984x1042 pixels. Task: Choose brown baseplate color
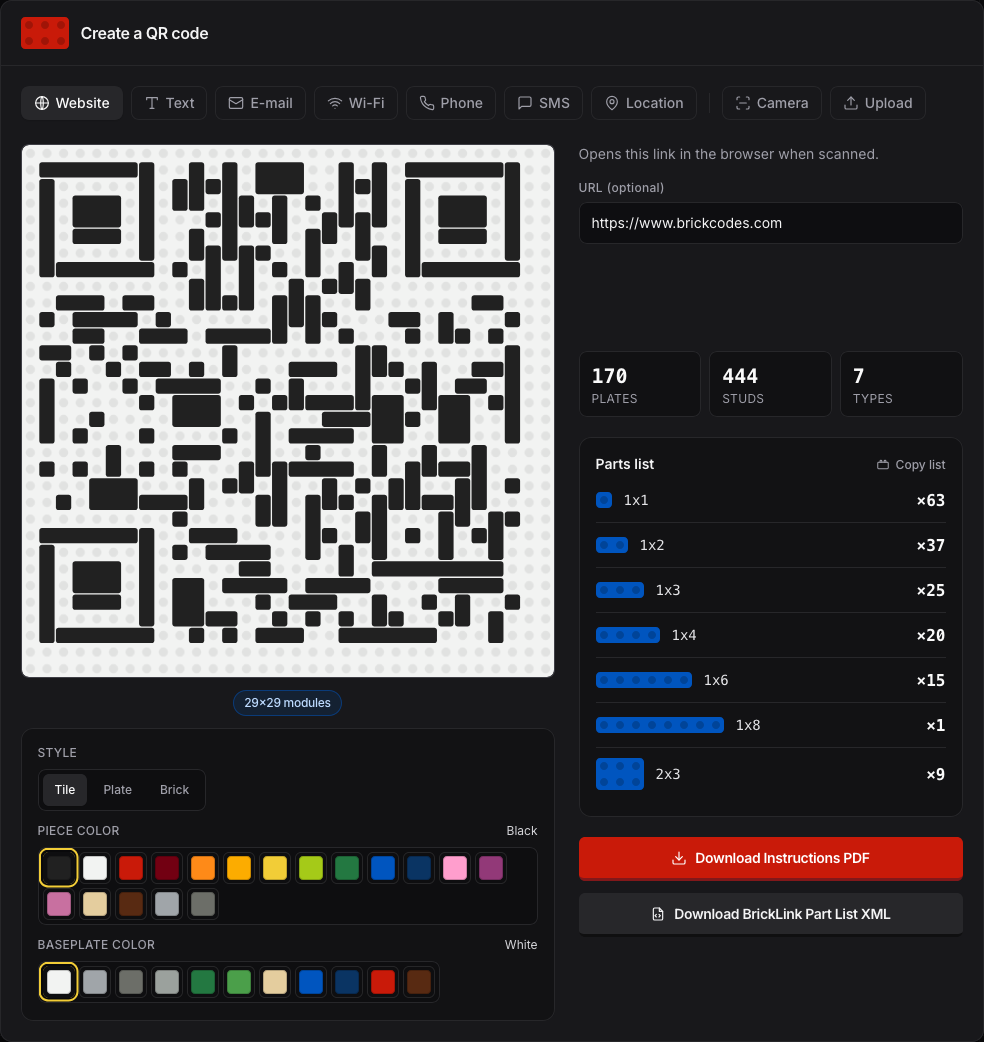point(419,982)
